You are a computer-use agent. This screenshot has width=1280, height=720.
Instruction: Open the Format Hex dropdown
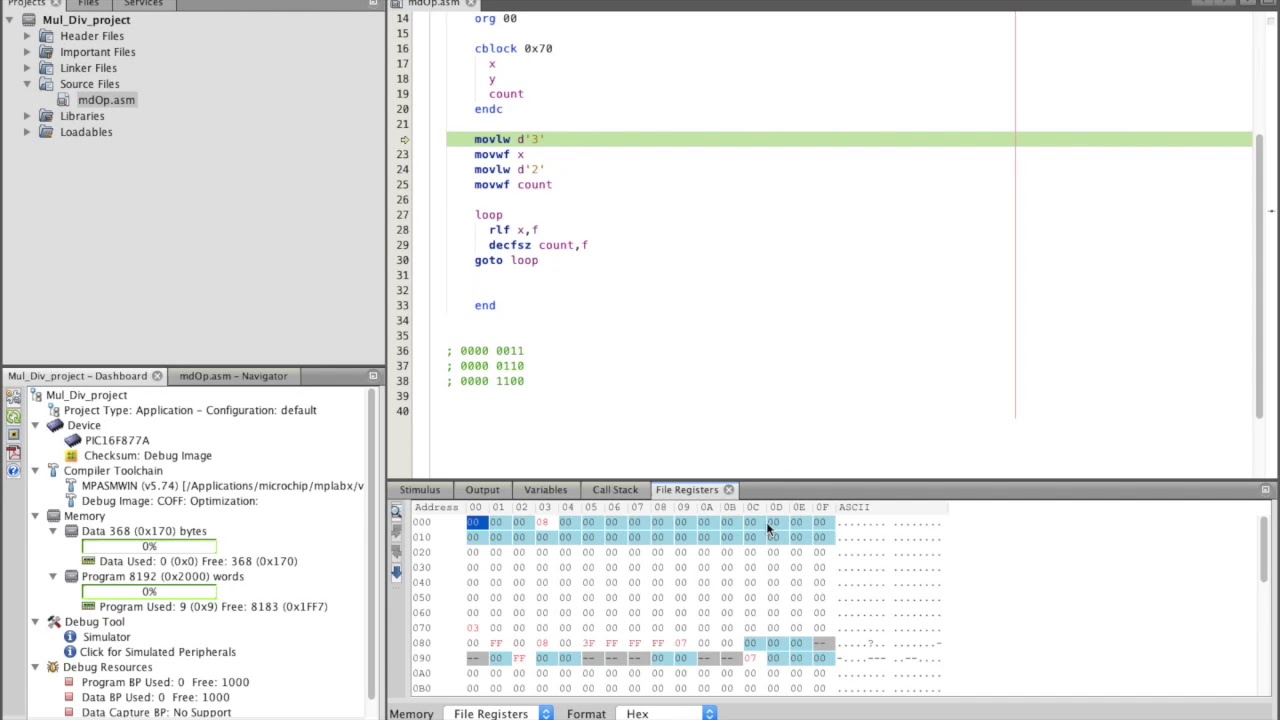[667, 713]
